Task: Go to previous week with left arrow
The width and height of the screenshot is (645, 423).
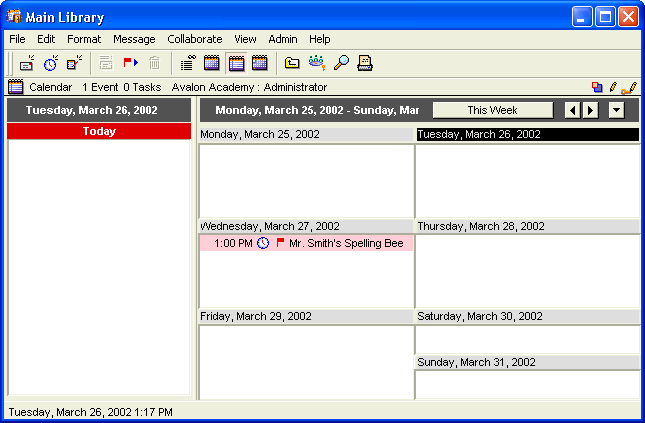Action: click(x=572, y=110)
